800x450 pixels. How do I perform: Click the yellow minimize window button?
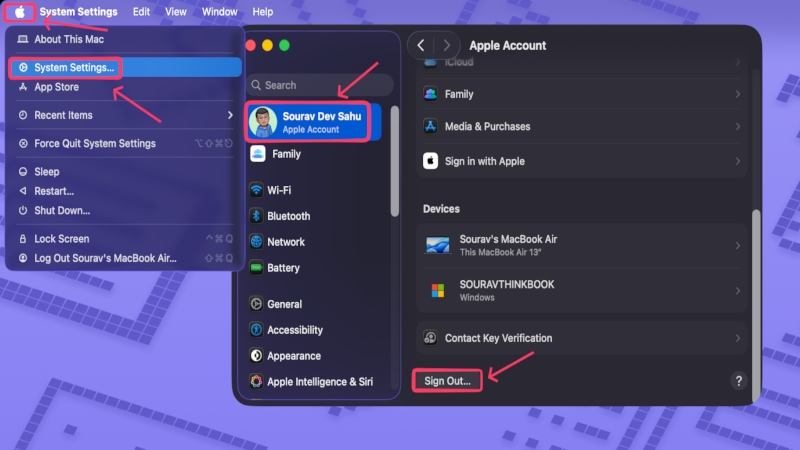click(x=267, y=45)
